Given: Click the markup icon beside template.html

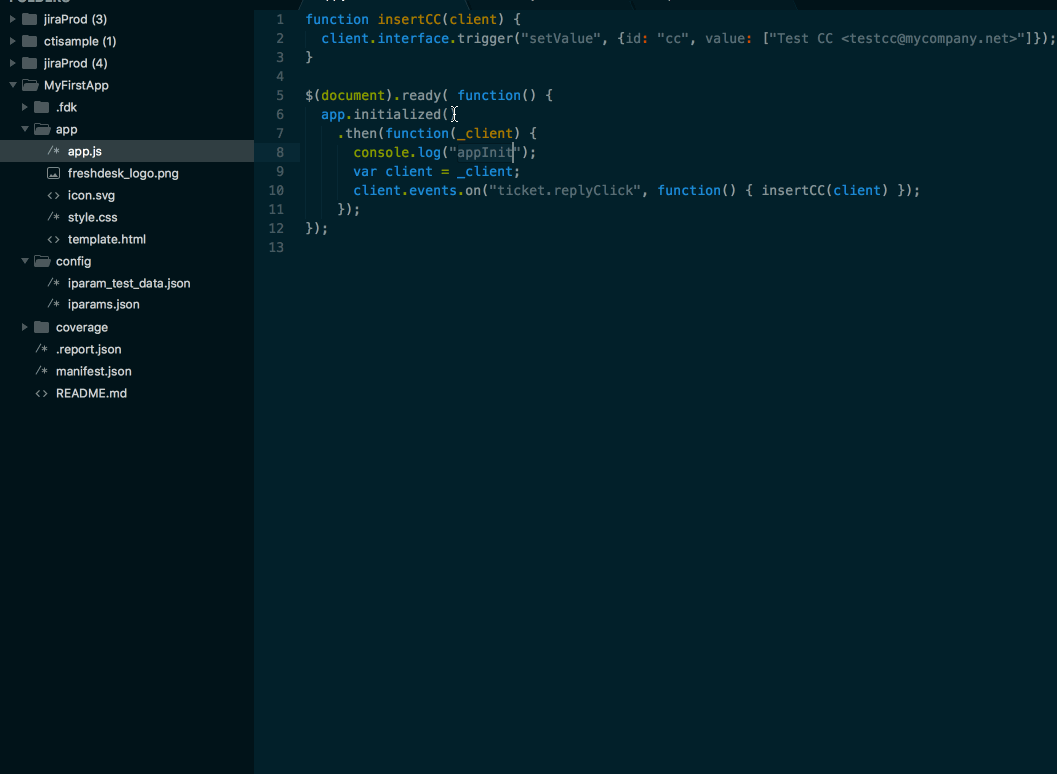Looking at the screenshot, I should coord(55,239).
